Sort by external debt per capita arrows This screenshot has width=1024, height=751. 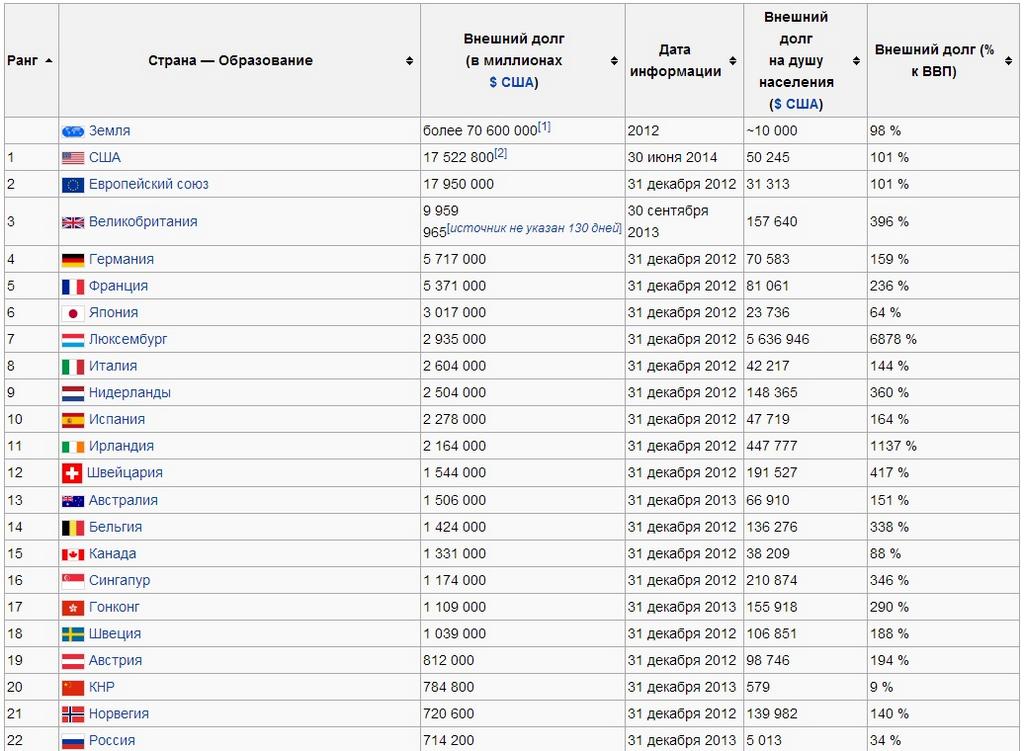tap(856, 61)
